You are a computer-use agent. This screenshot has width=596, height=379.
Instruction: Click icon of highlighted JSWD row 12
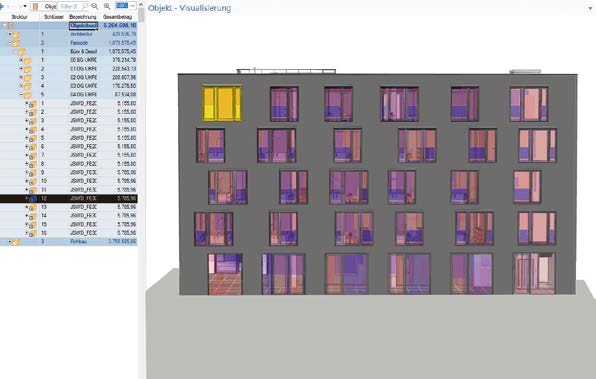coord(33,198)
